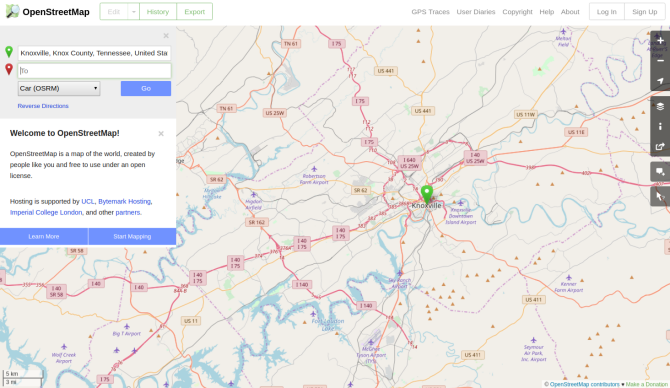Click the Sign Up button
Viewport: 670px width, 388px height.
point(644,12)
